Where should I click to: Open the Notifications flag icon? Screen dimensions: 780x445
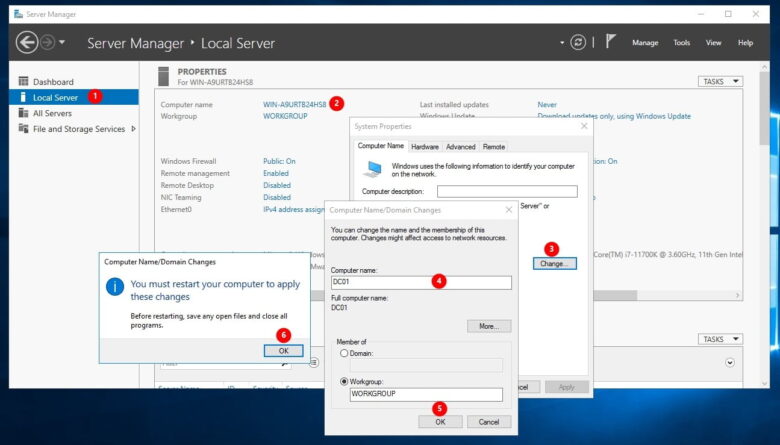(x=610, y=42)
